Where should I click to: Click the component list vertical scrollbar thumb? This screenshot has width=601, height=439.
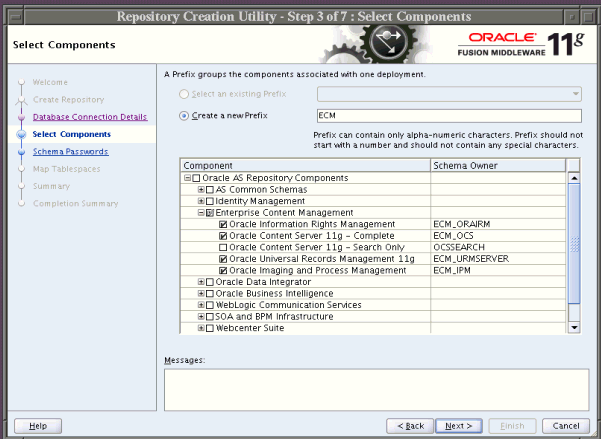[x=574, y=244]
